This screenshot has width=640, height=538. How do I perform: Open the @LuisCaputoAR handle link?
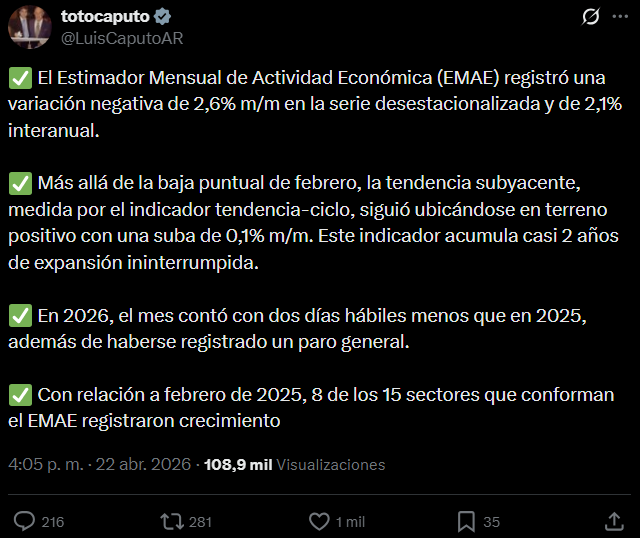tap(122, 38)
